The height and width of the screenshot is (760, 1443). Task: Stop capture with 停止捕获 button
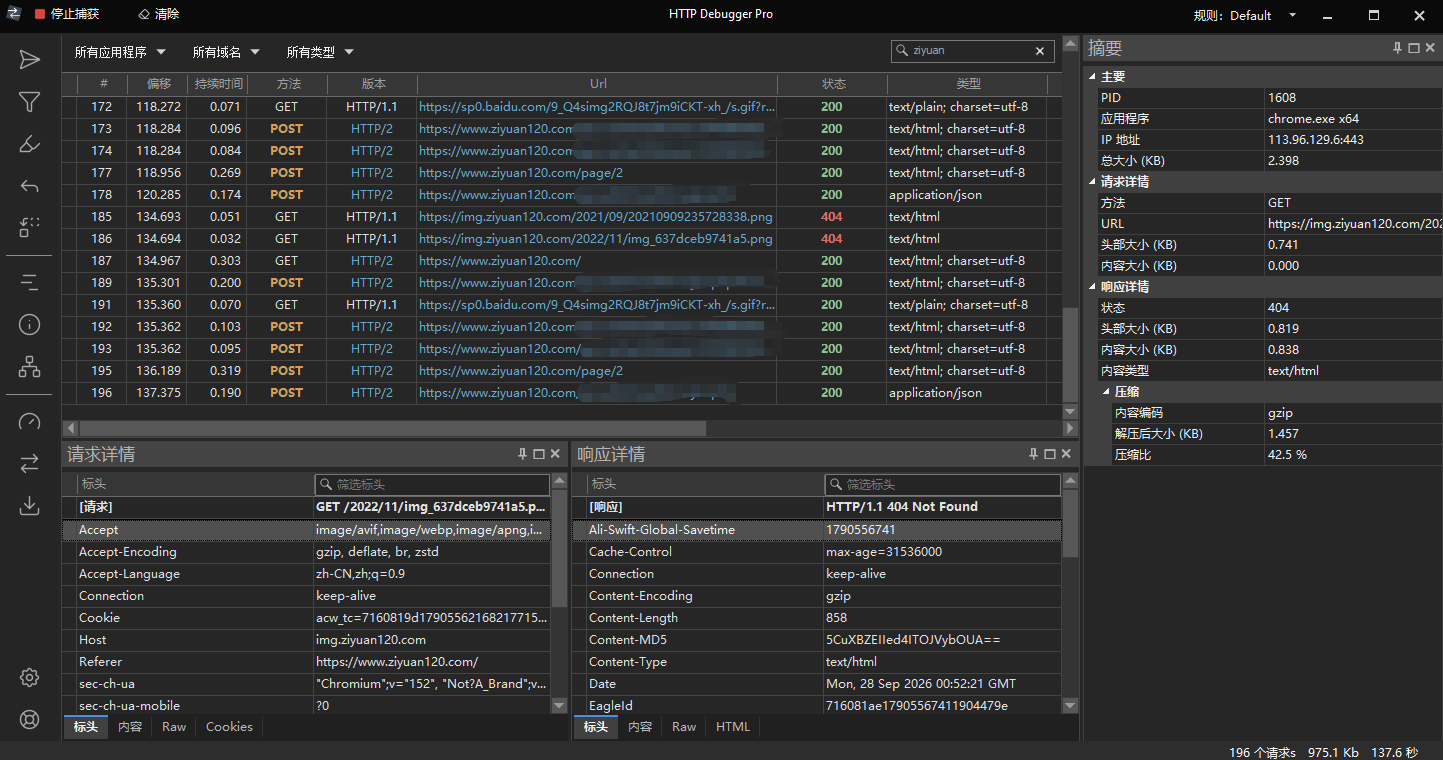click(x=67, y=15)
